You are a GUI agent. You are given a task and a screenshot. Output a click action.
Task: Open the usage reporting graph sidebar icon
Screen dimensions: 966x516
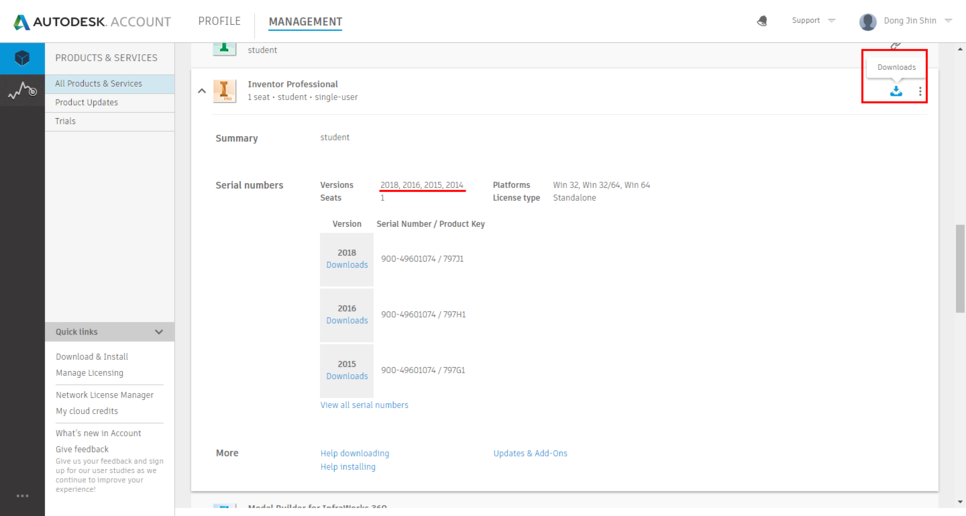point(22,91)
